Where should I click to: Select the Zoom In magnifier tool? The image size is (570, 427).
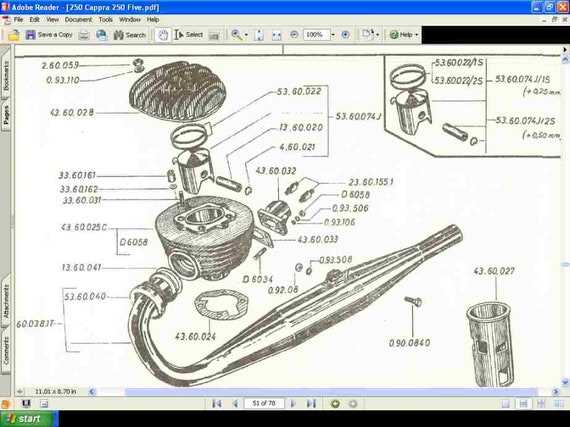[237, 35]
